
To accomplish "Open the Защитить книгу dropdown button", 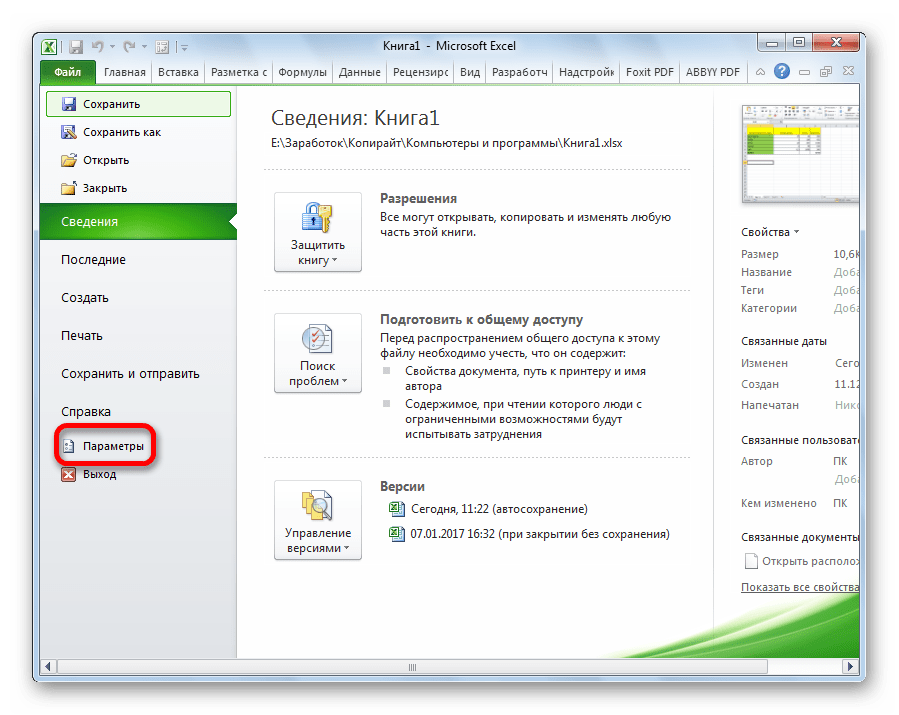I will pyautogui.click(x=318, y=232).
